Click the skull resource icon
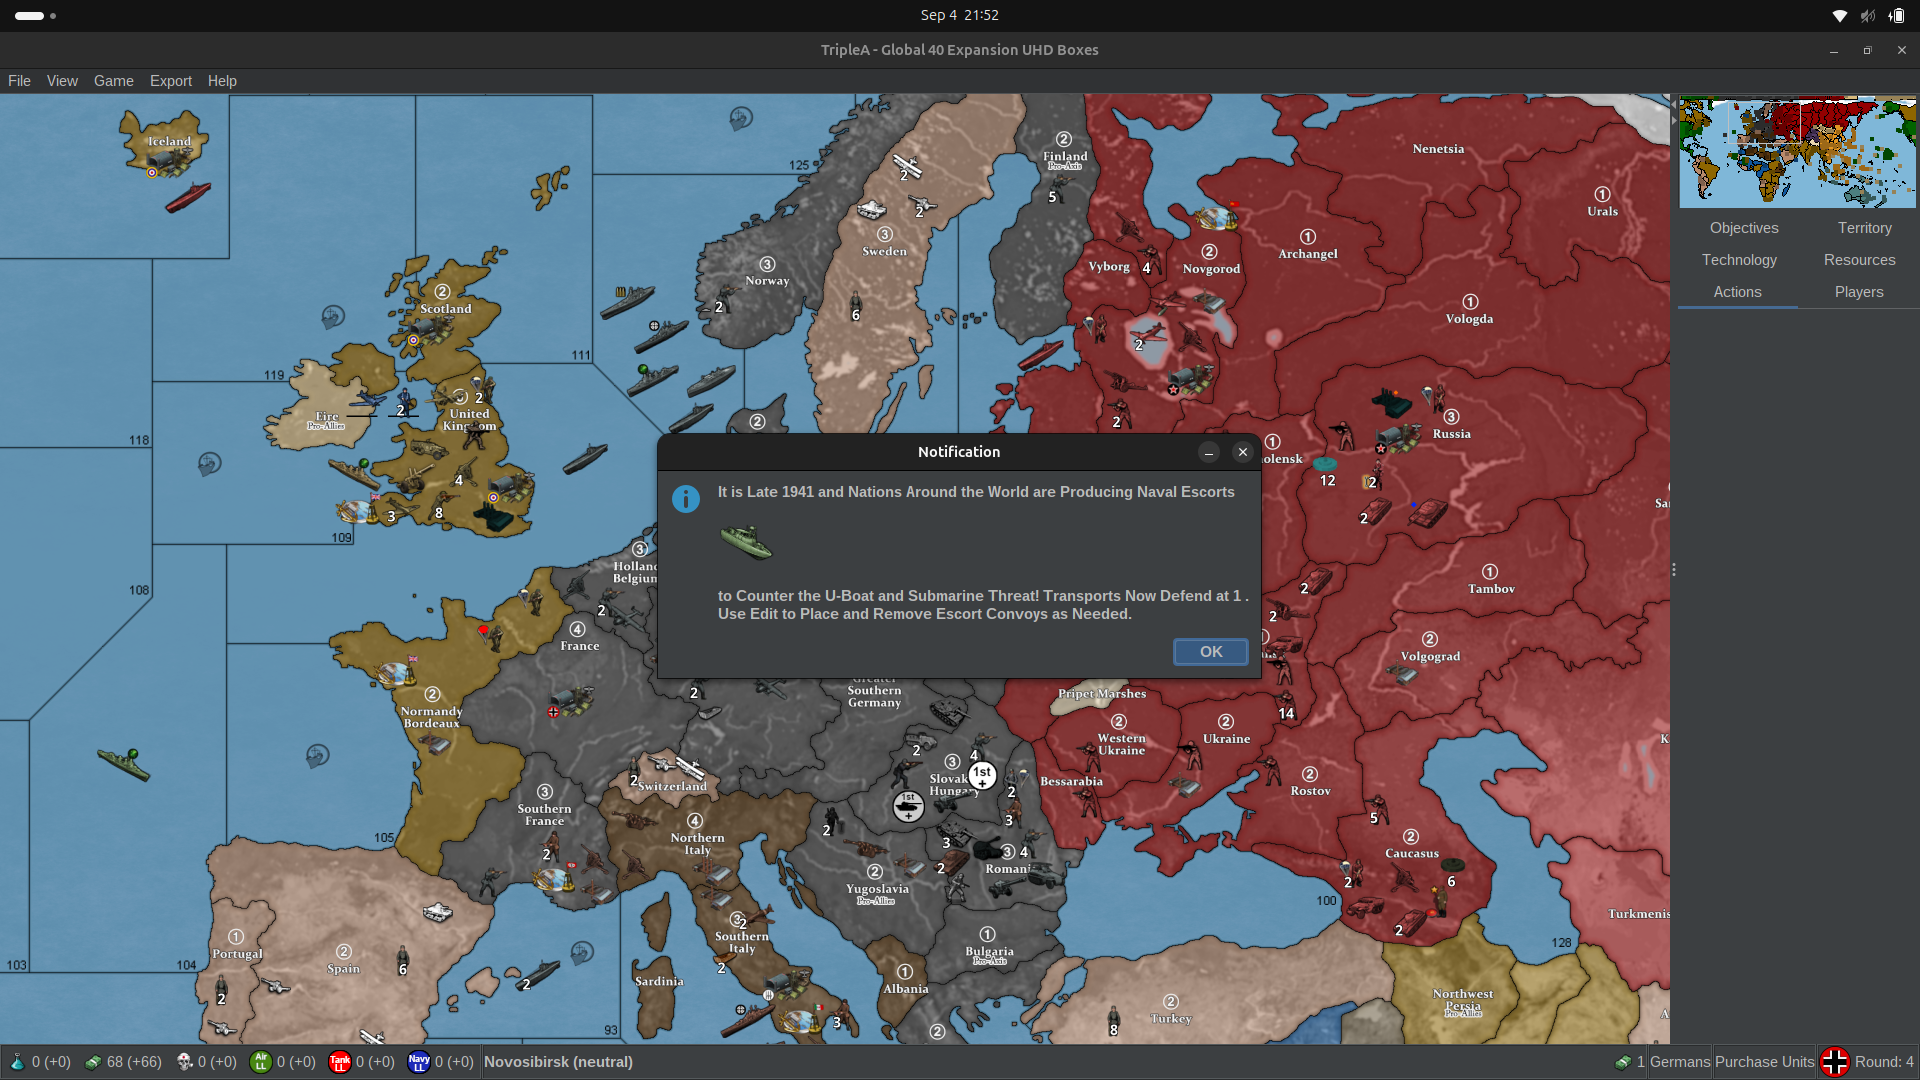1920x1080 pixels. pyautogui.click(x=184, y=1062)
